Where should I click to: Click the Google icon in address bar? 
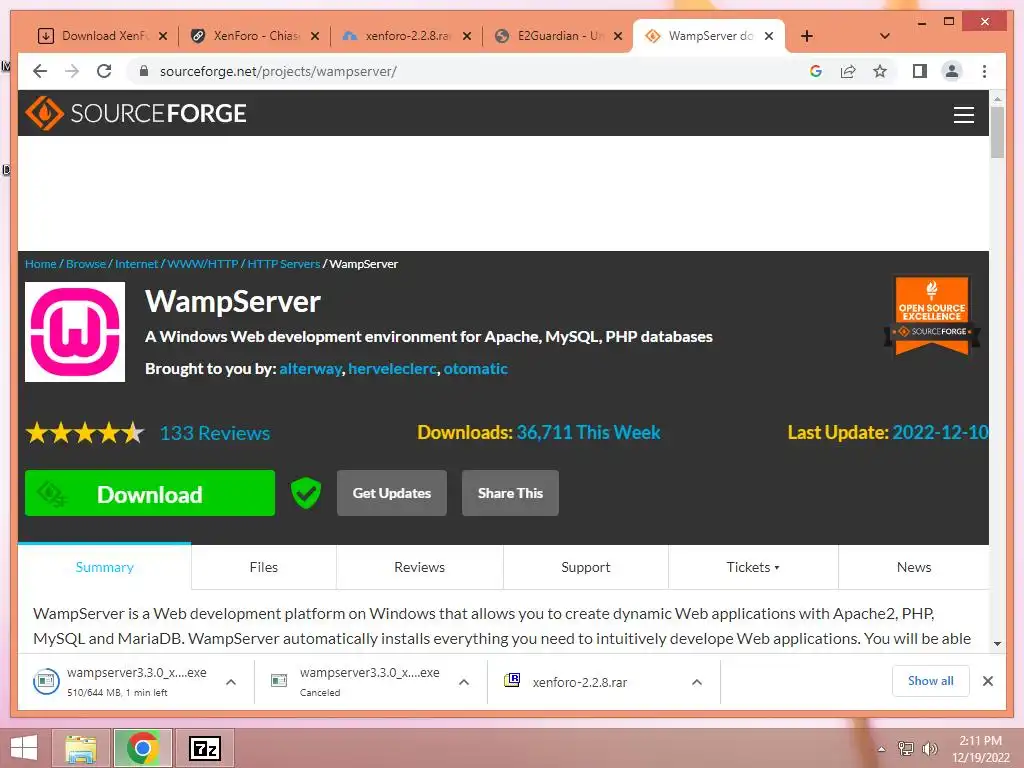816,71
